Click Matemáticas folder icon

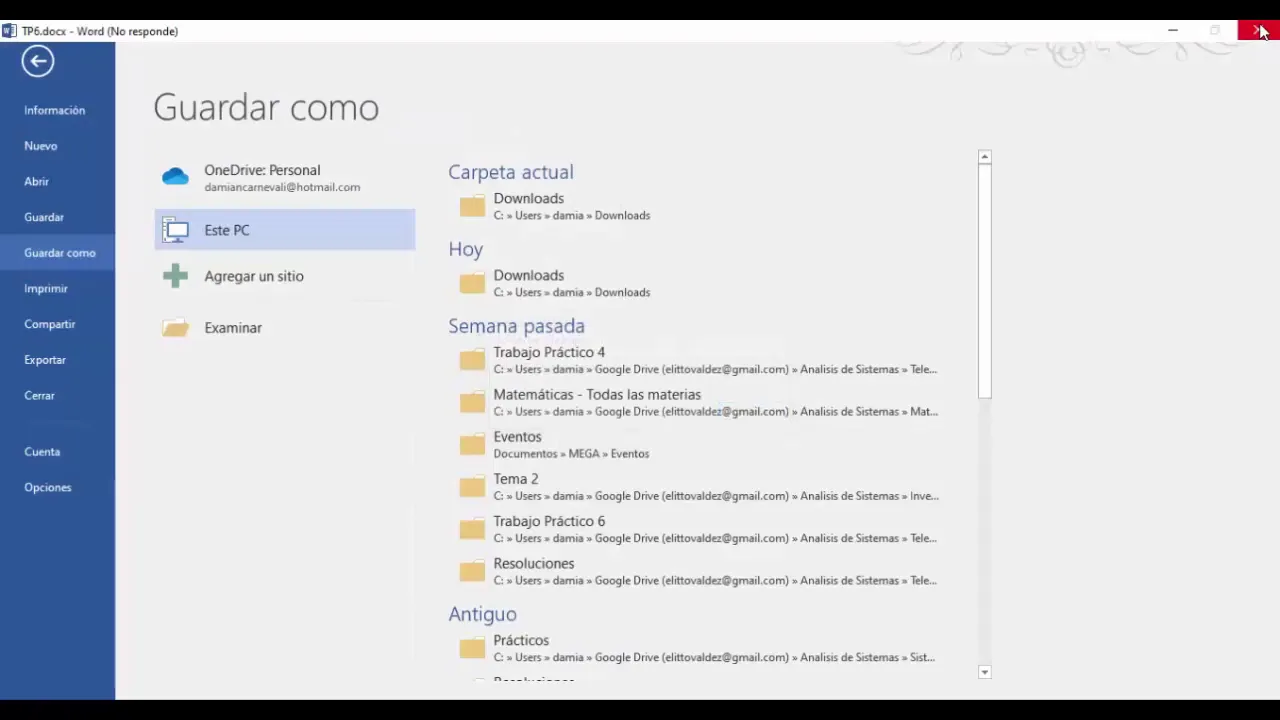[x=472, y=403]
